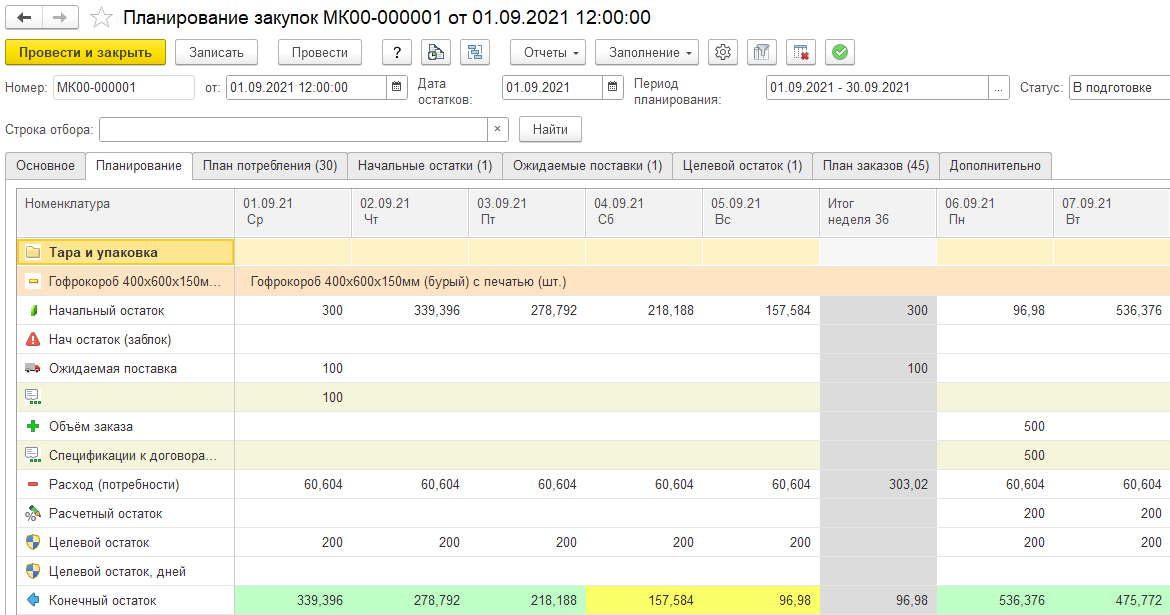This screenshot has height=615, width=1170.
Task: Click the Начальный остаток green marker icon
Action: coord(33,310)
